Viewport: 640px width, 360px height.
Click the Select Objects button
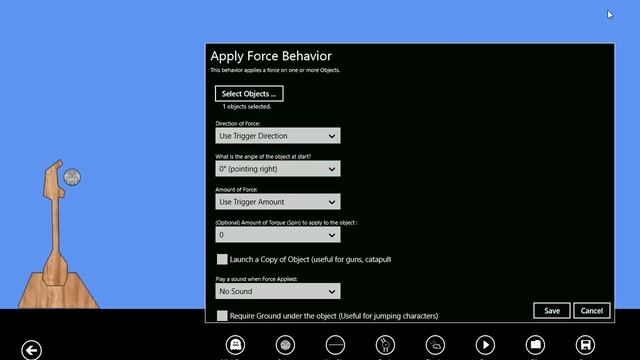click(x=249, y=93)
